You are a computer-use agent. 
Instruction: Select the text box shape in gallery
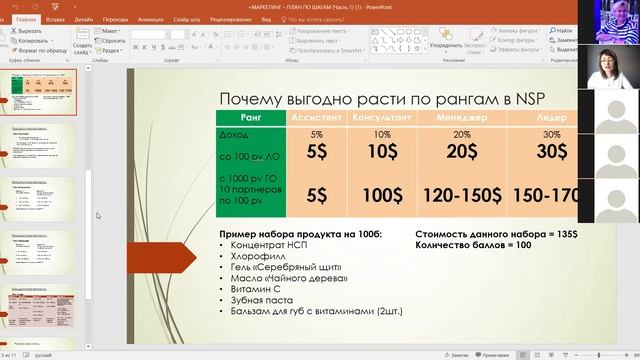pyautogui.click(x=375, y=32)
